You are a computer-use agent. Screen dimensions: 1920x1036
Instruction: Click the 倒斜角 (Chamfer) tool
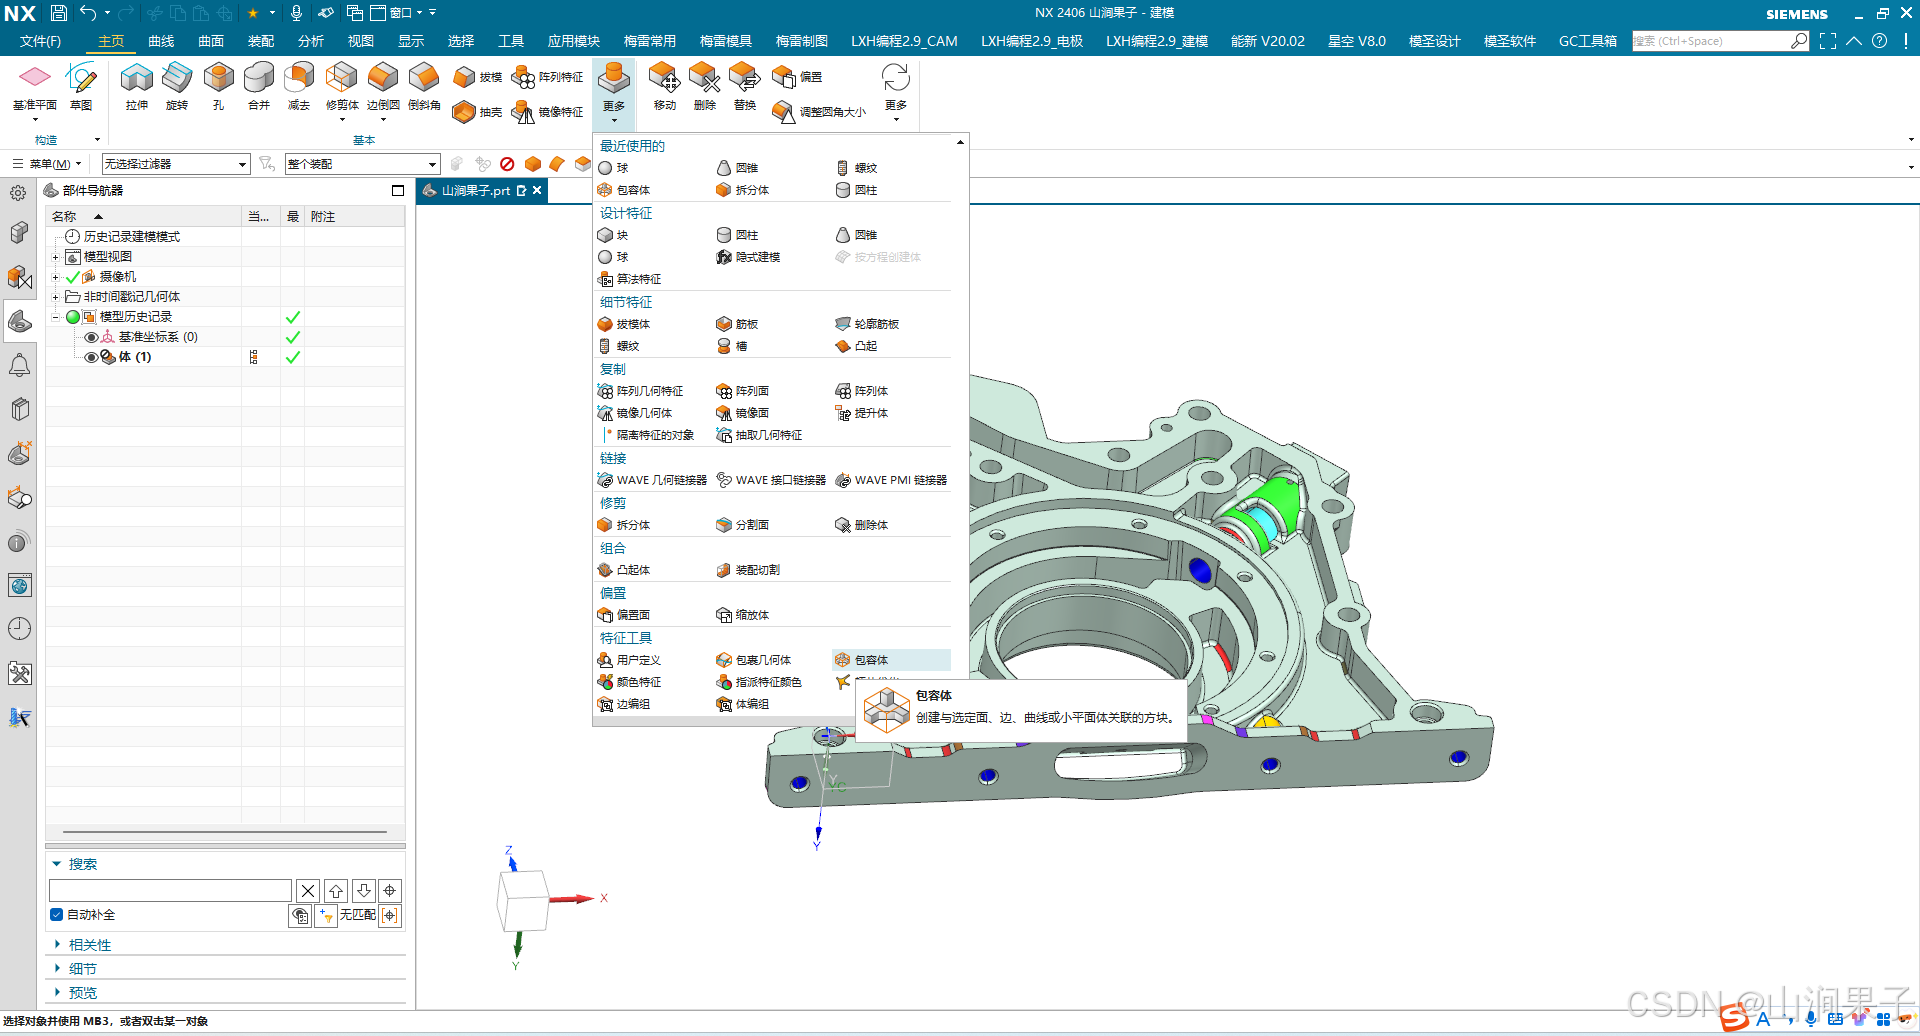click(x=424, y=86)
